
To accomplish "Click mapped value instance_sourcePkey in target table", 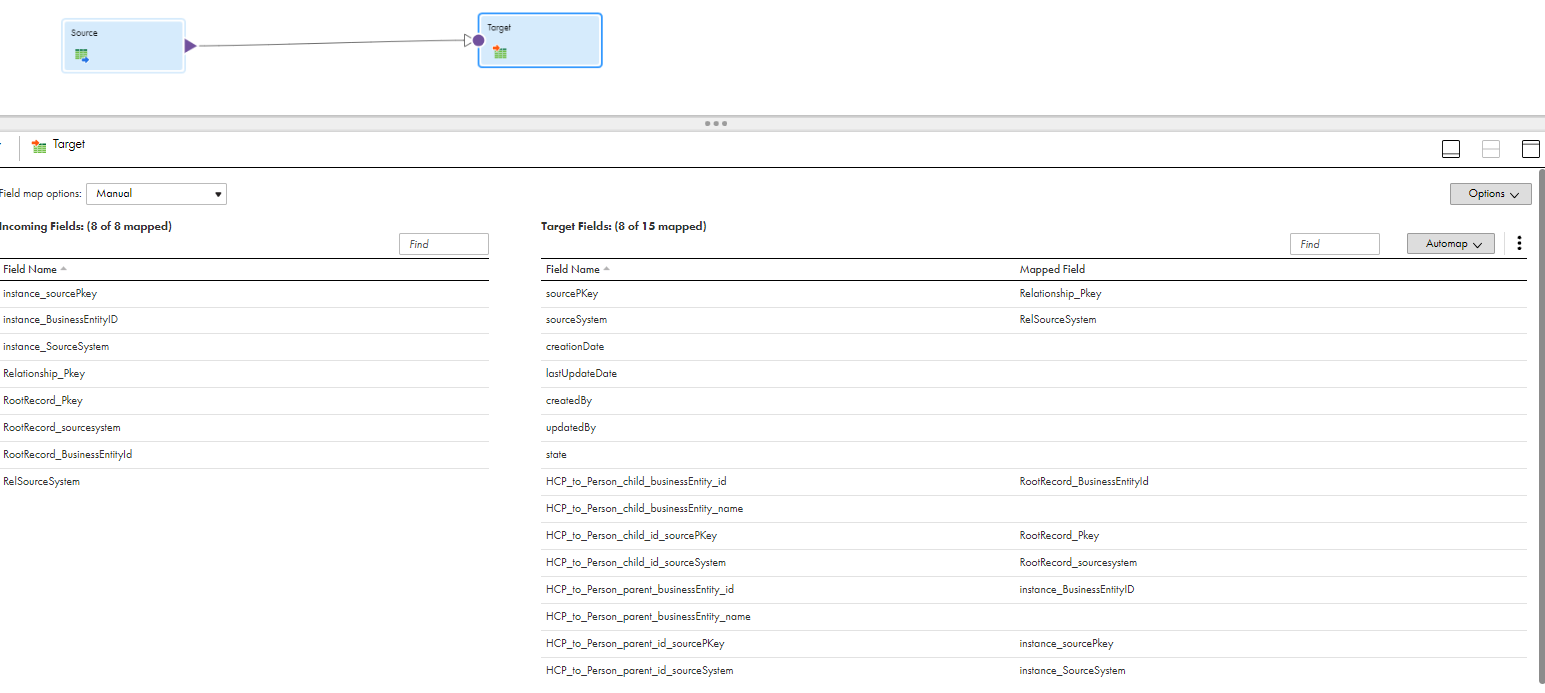I will tap(1066, 644).
